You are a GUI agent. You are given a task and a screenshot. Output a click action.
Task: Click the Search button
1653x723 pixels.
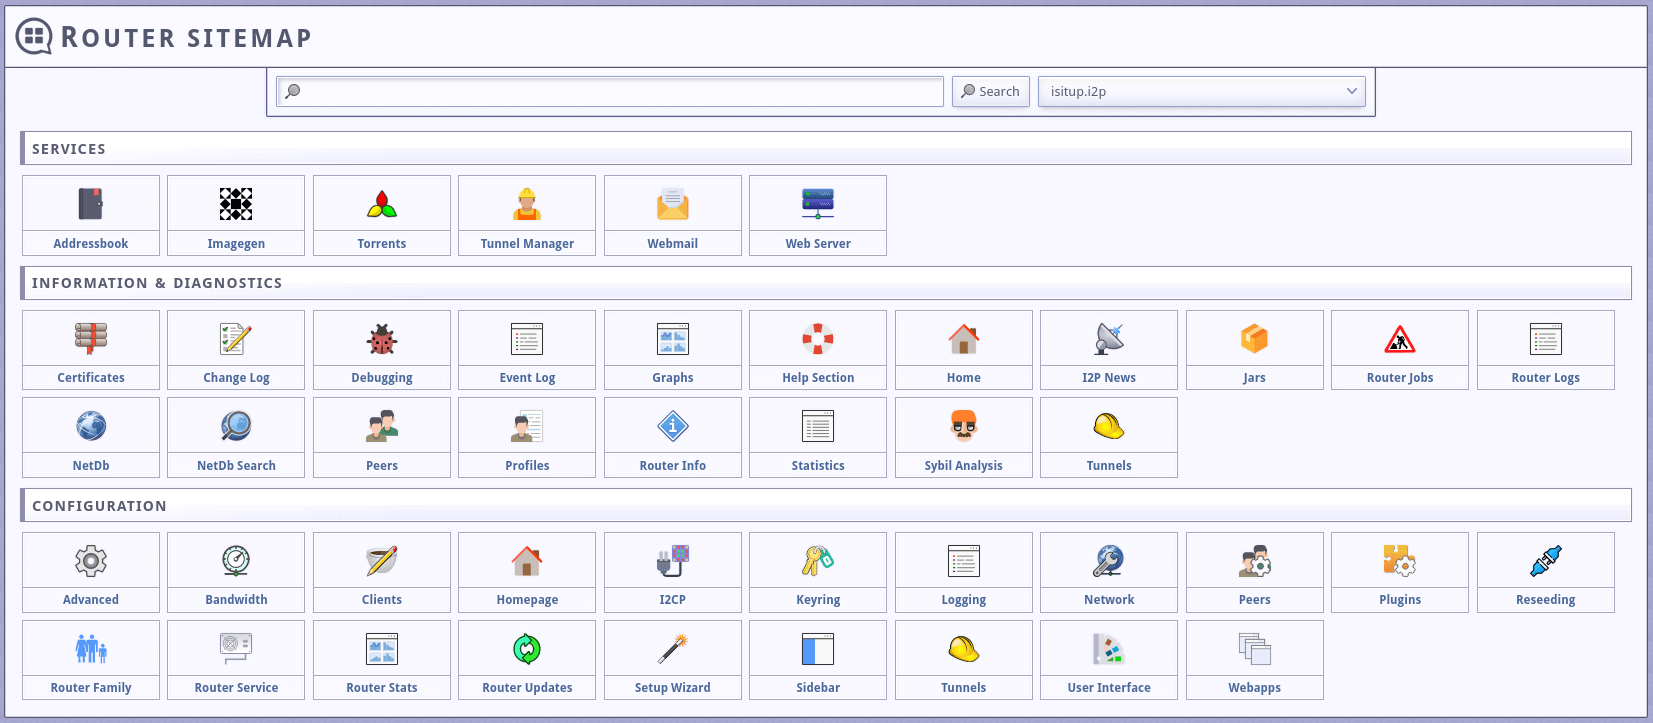click(990, 91)
